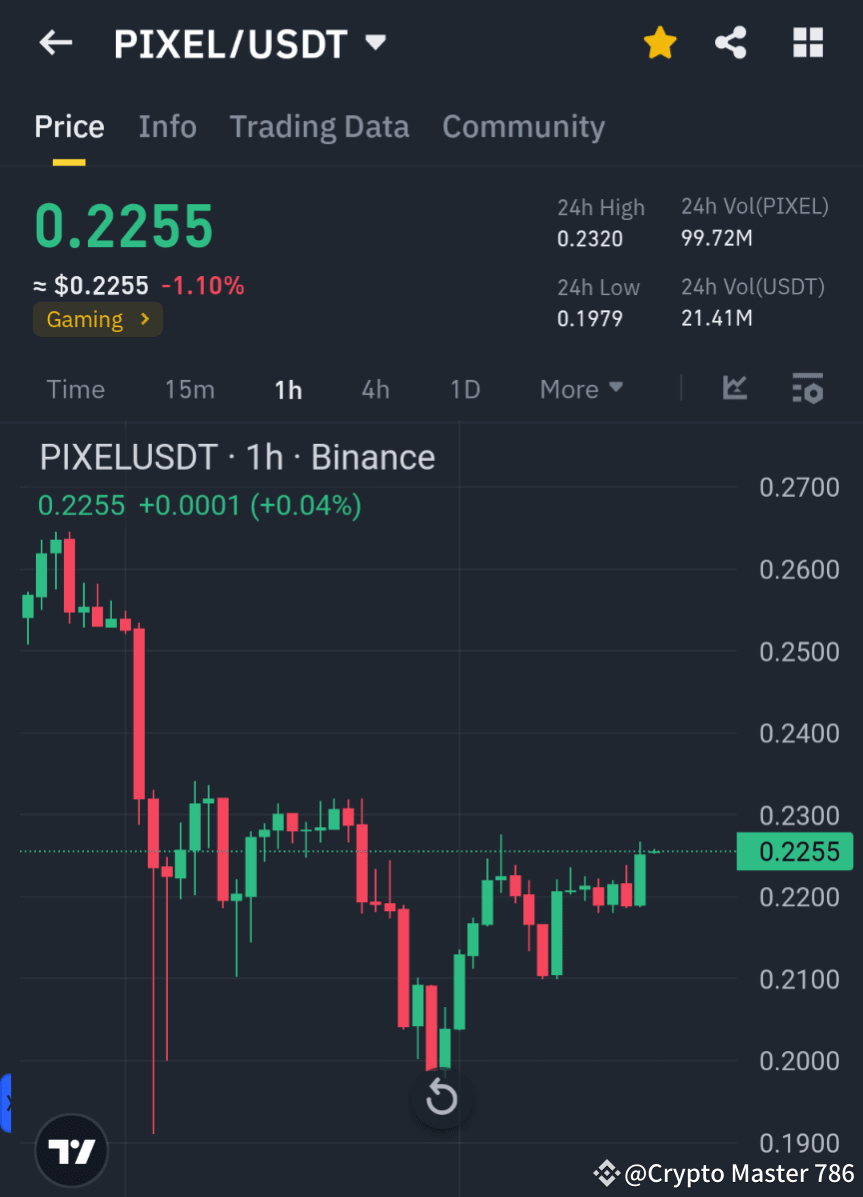Open the PIXEL/USDT pair selector dropdown
This screenshot has height=1197, width=863.
pyautogui.click(x=375, y=42)
